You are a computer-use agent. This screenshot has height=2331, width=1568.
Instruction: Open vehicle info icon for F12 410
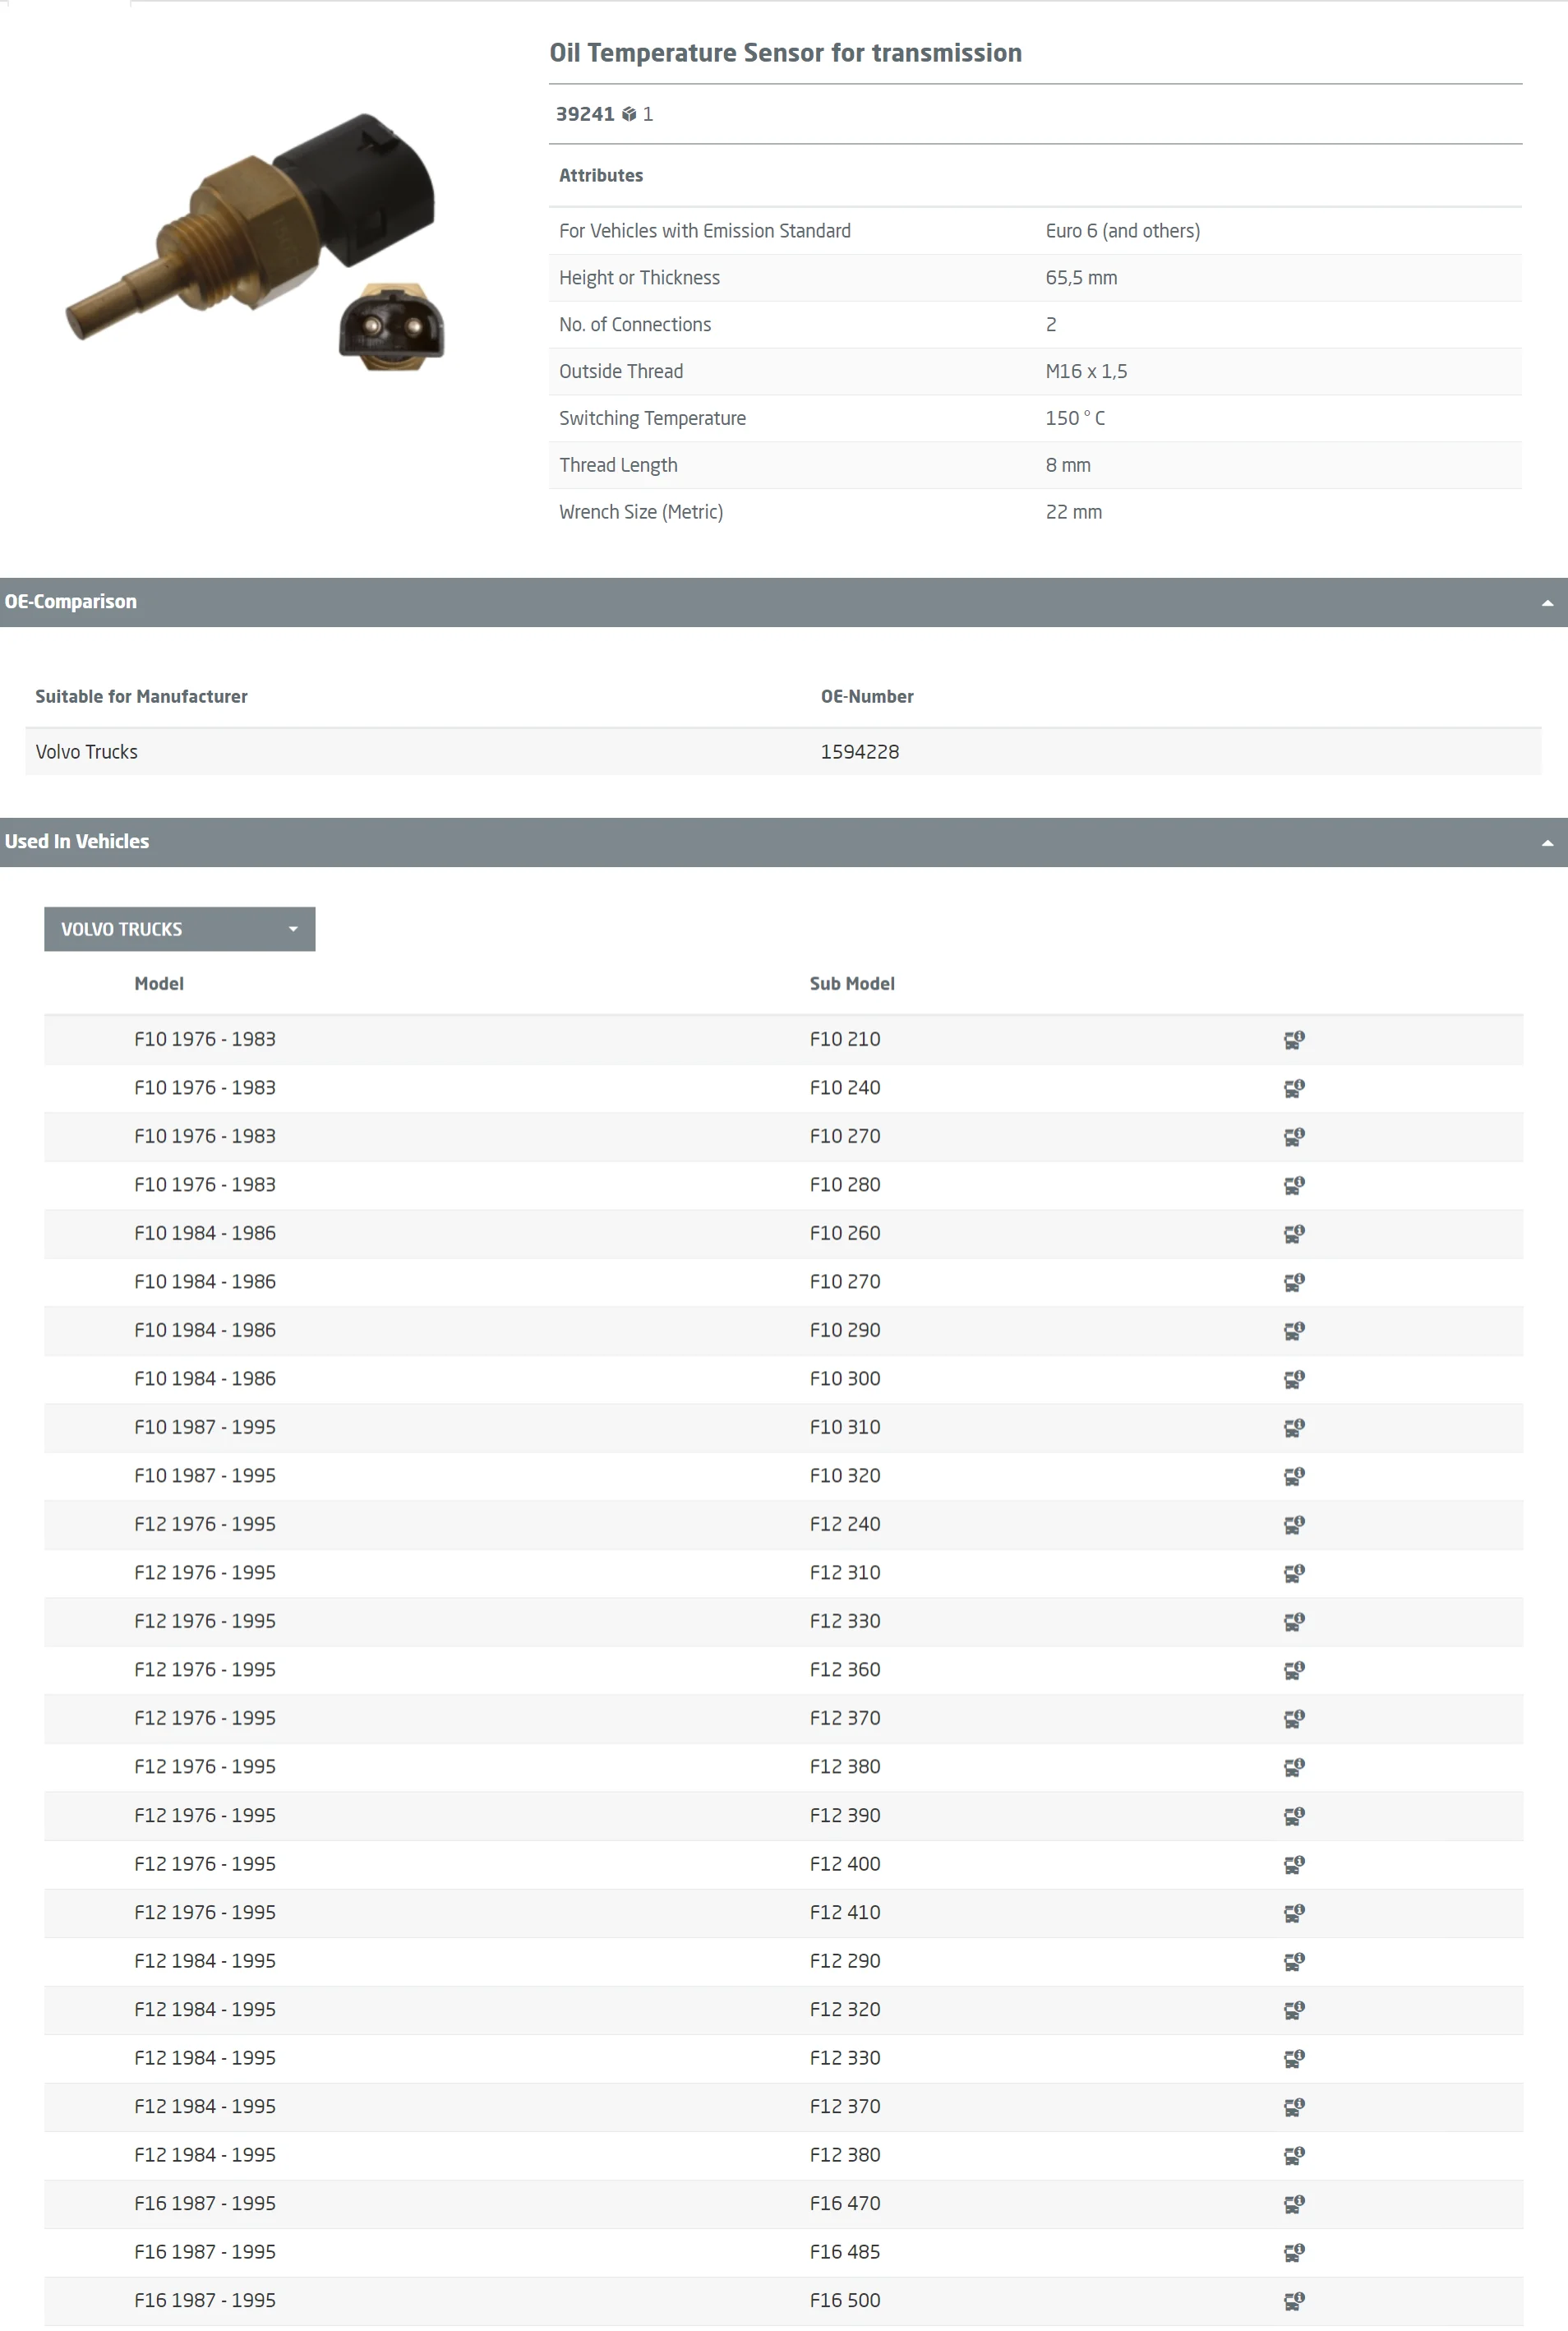[x=1293, y=1913]
